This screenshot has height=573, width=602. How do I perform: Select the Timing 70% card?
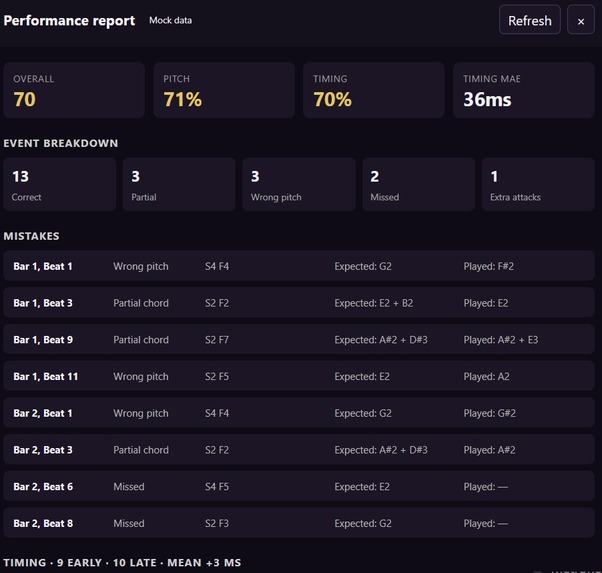(374, 90)
